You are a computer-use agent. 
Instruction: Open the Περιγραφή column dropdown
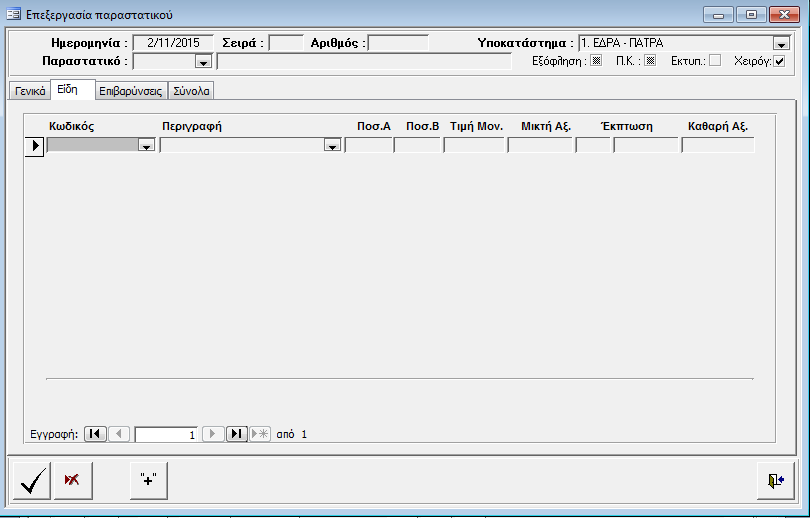[332, 146]
